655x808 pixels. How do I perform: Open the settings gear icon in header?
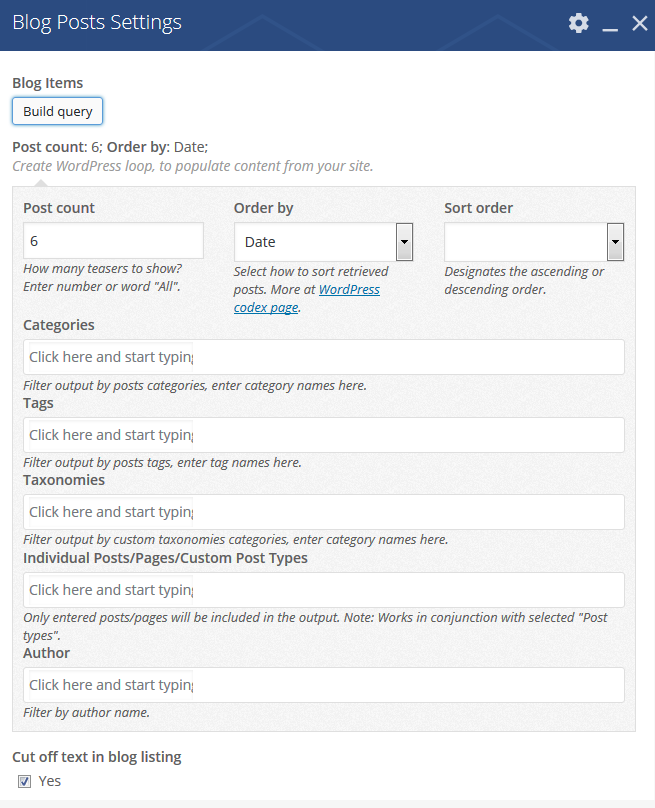point(578,23)
